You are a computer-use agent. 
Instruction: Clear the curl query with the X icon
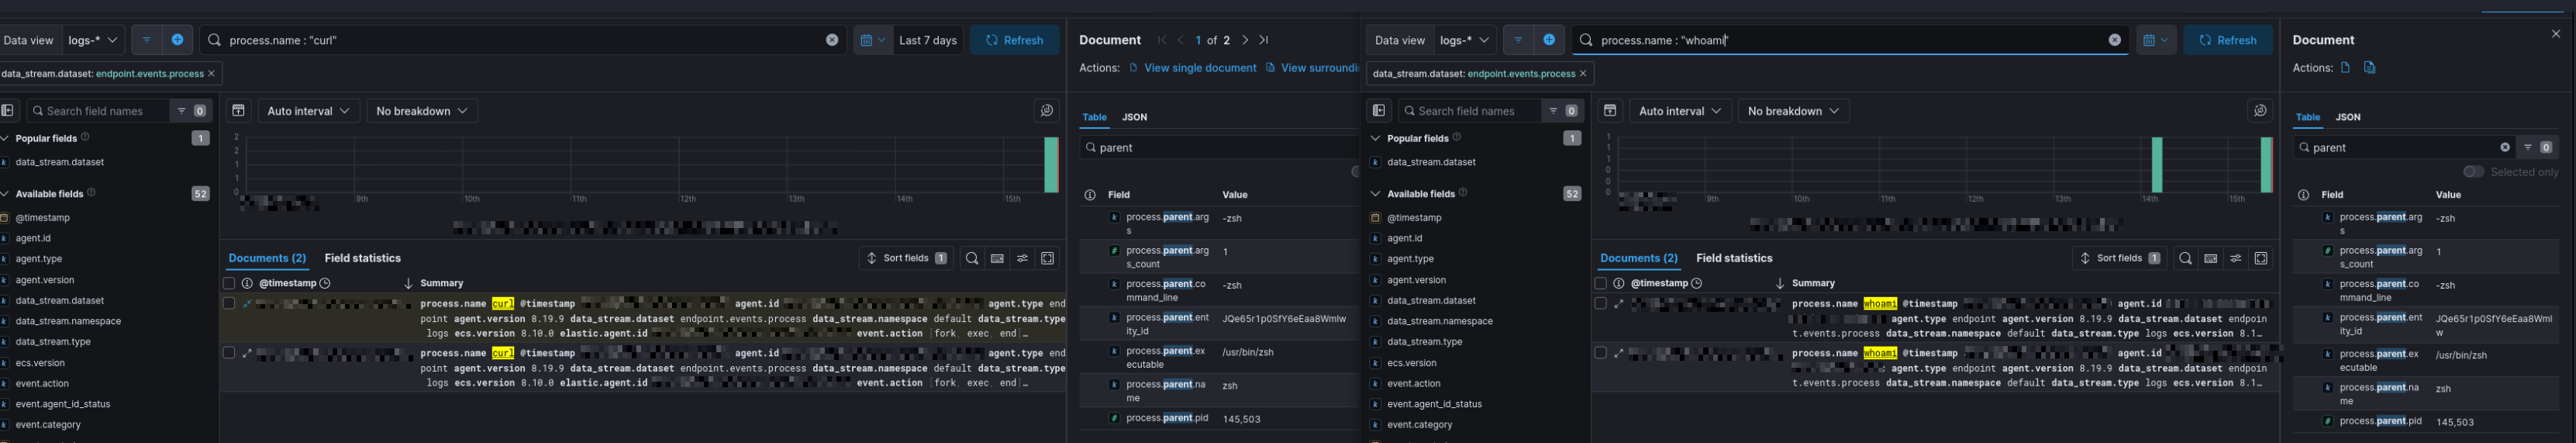pyautogui.click(x=831, y=40)
